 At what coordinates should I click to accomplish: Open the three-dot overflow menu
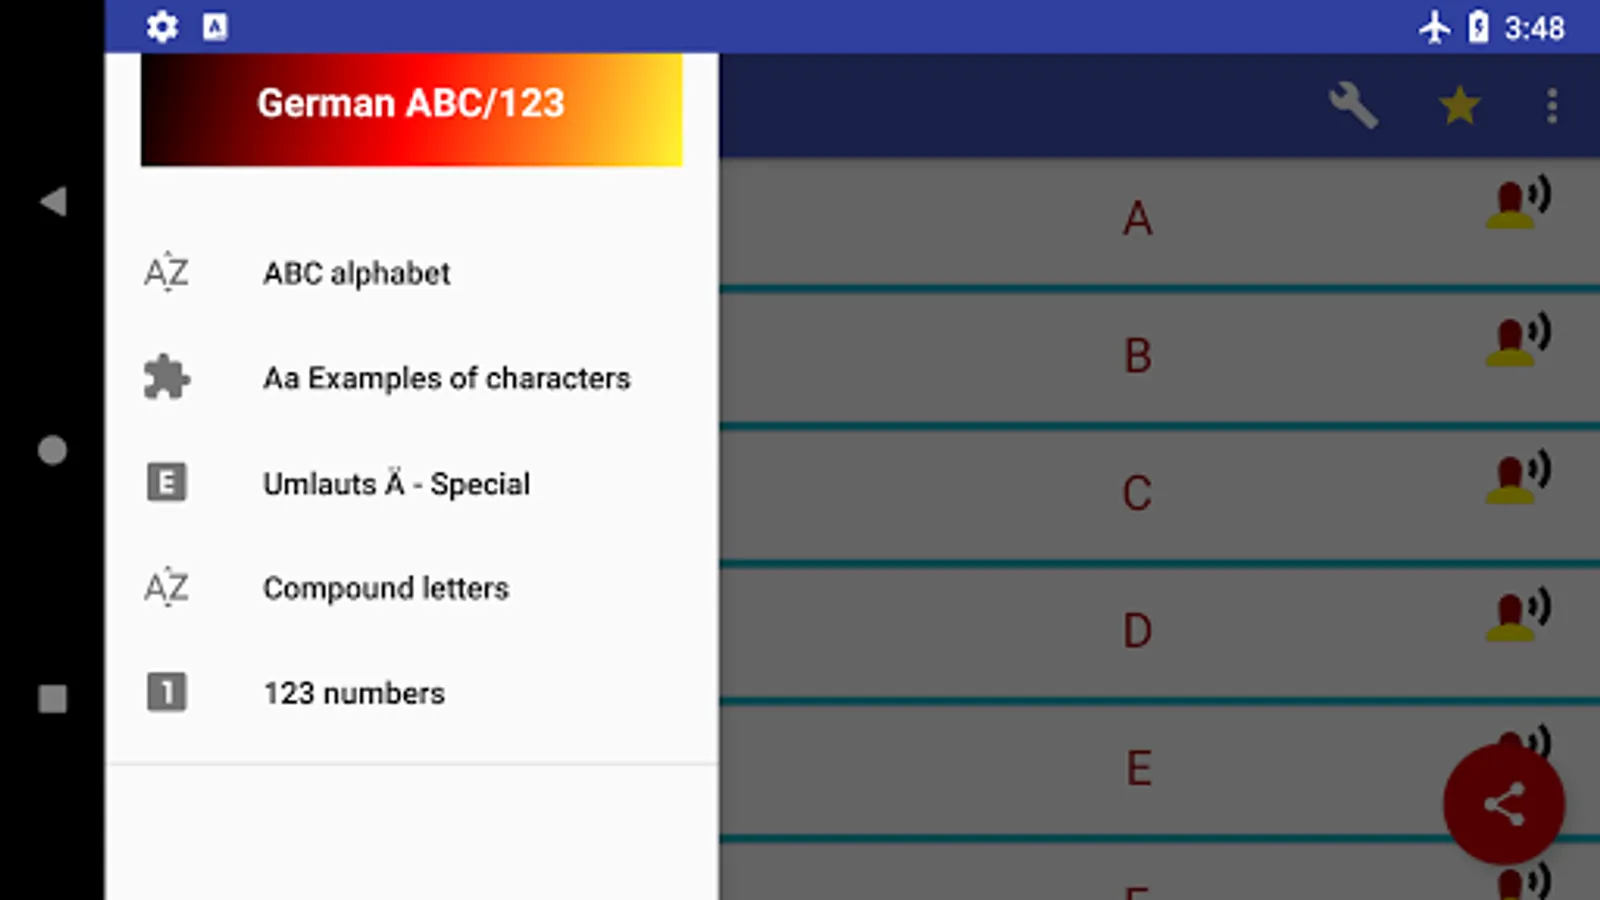[x=1551, y=105]
